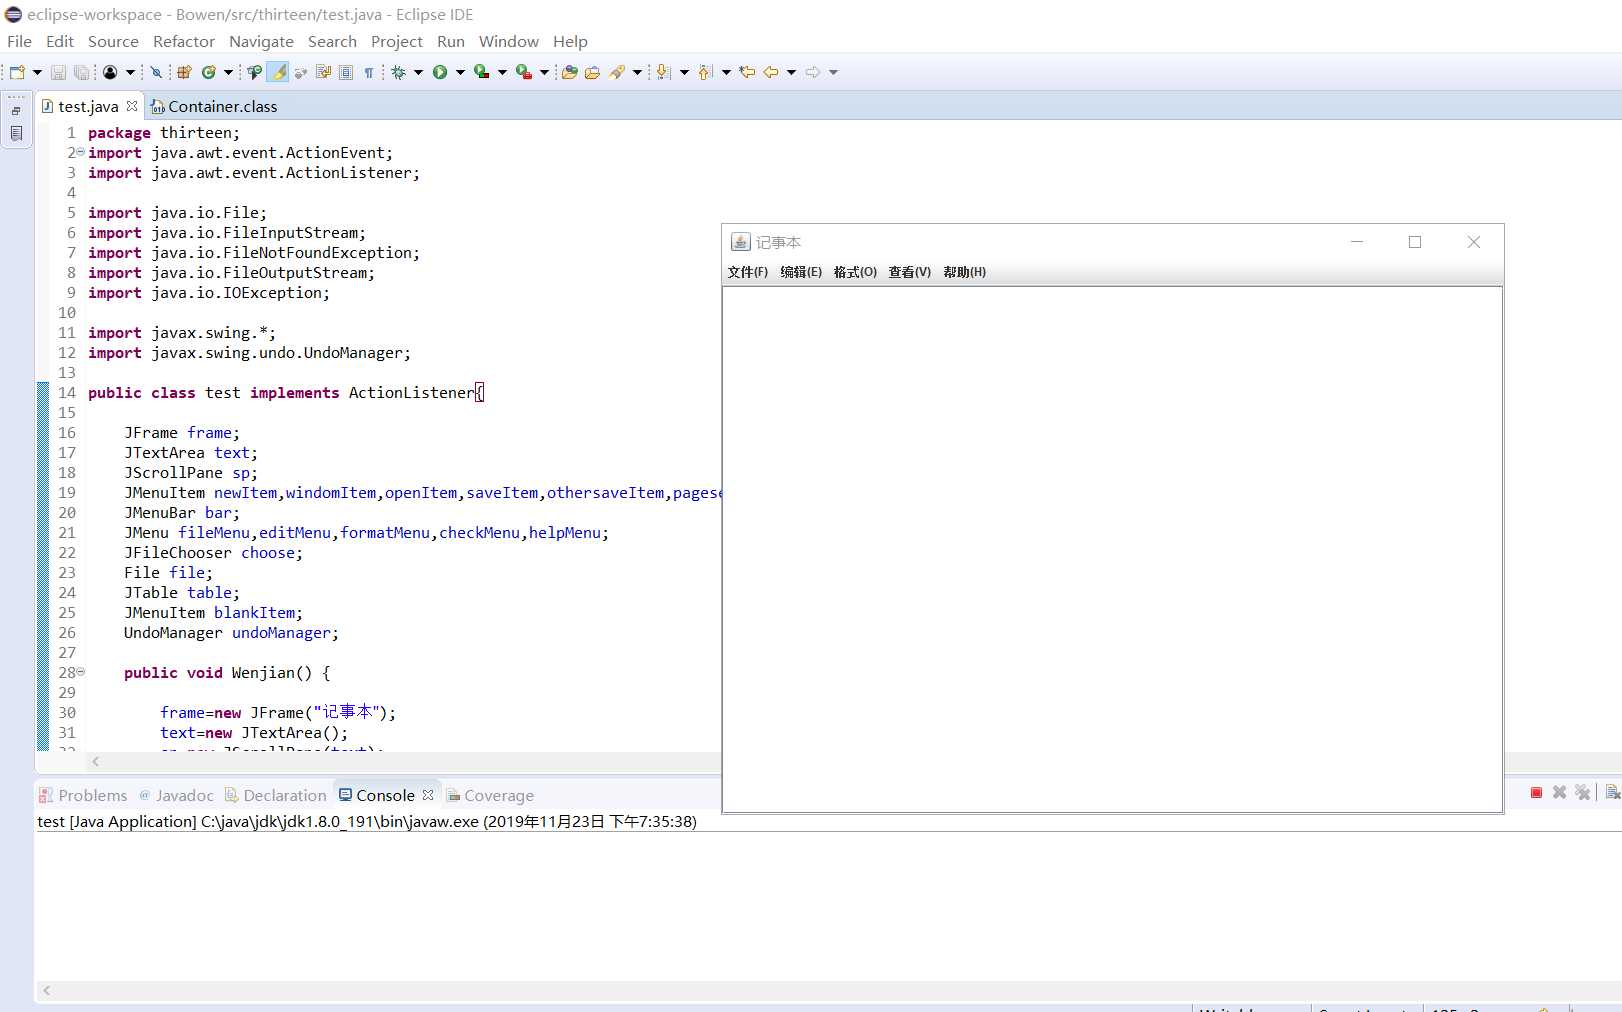
Task: Open New Java Class dropdown arrow
Action: click(x=228, y=72)
